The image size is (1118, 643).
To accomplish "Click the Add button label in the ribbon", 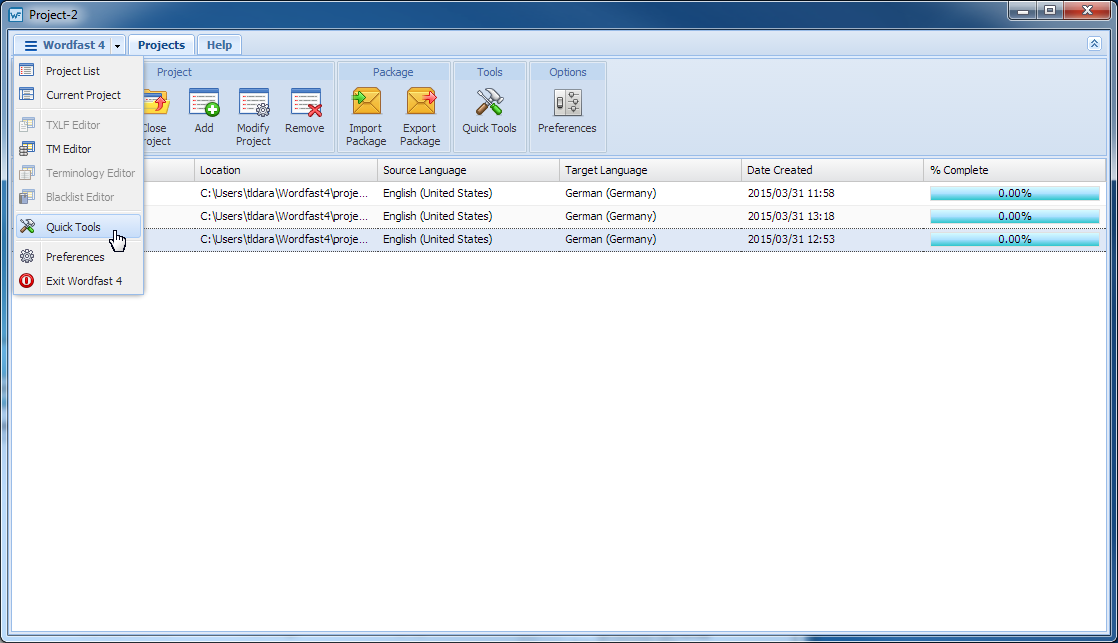I will 204,128.
